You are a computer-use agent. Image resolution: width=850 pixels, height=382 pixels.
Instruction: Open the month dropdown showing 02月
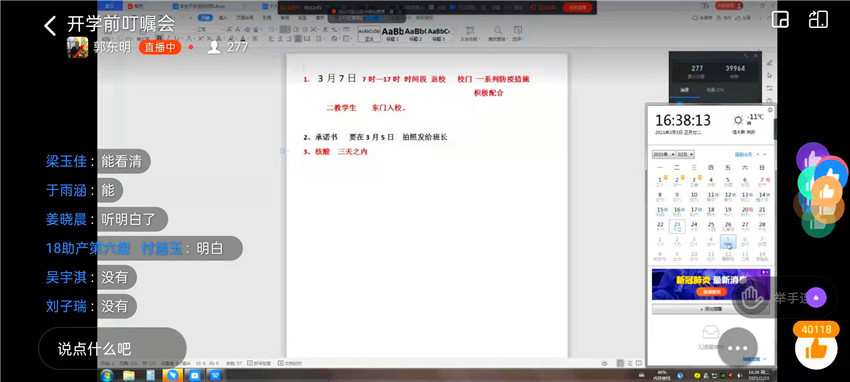pos(686,154)
